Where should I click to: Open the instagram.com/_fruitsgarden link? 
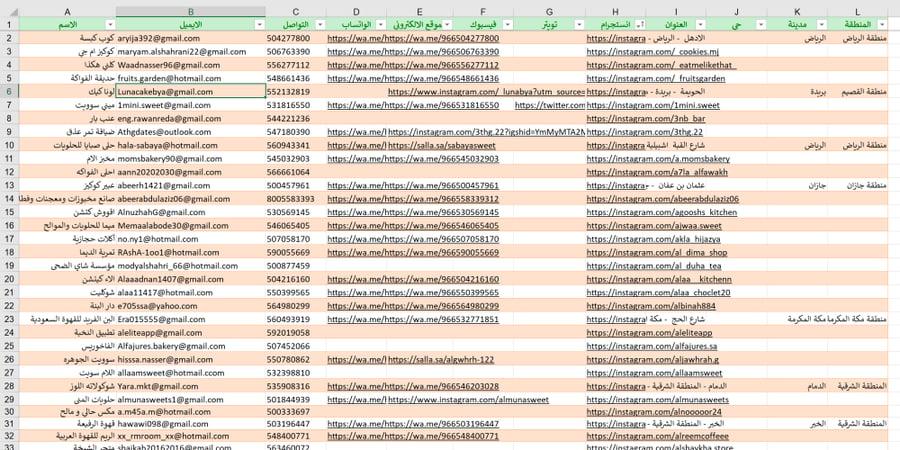click(x=656, y=79)
